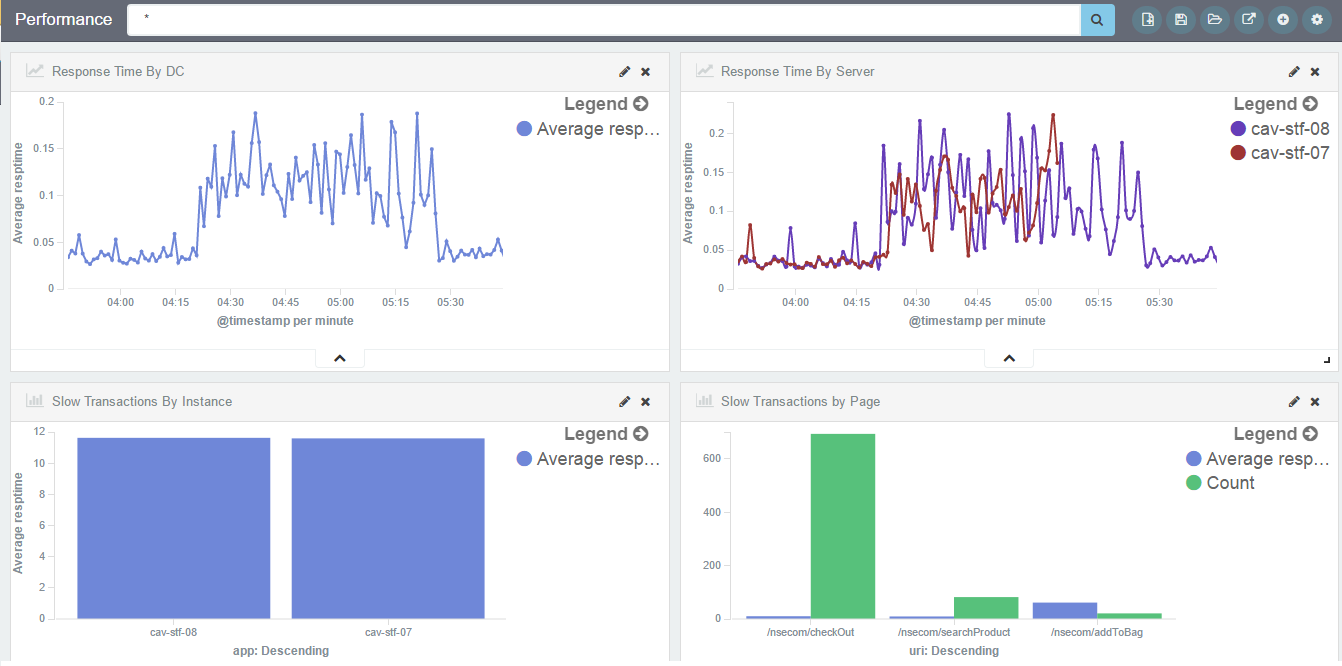Collapse legend in Slow Transactions By Instance
This screenshot has width=1342, height=666.
[640, 434]
